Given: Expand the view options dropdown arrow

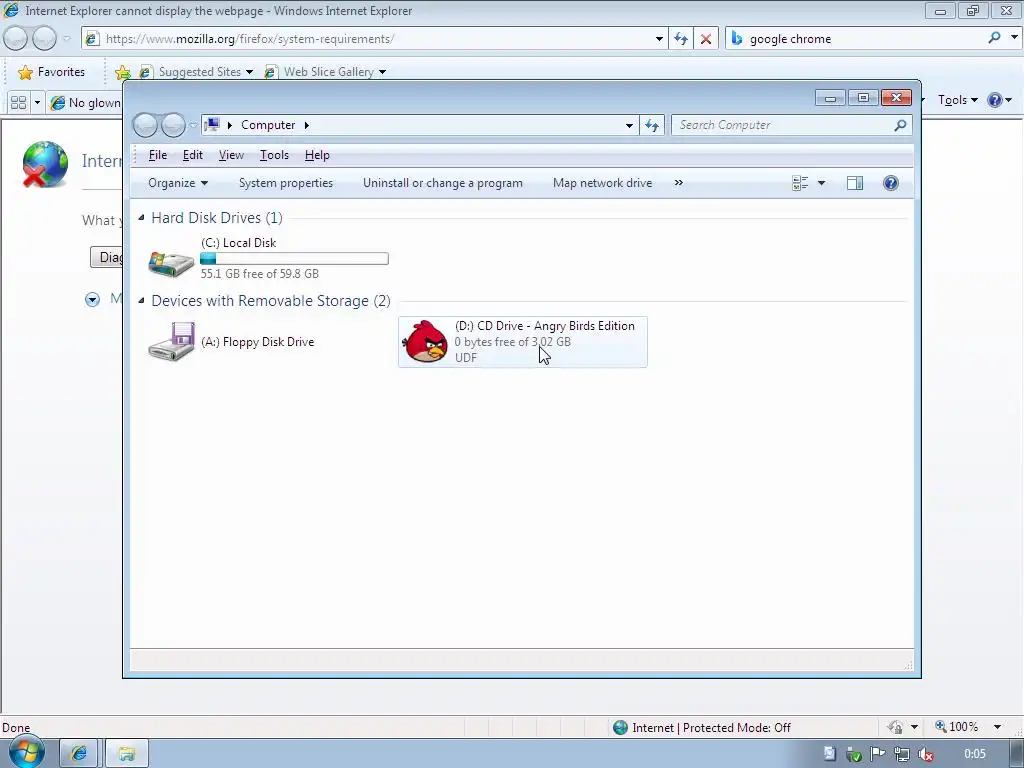Looking at the screenshot, I should [822, 183].
